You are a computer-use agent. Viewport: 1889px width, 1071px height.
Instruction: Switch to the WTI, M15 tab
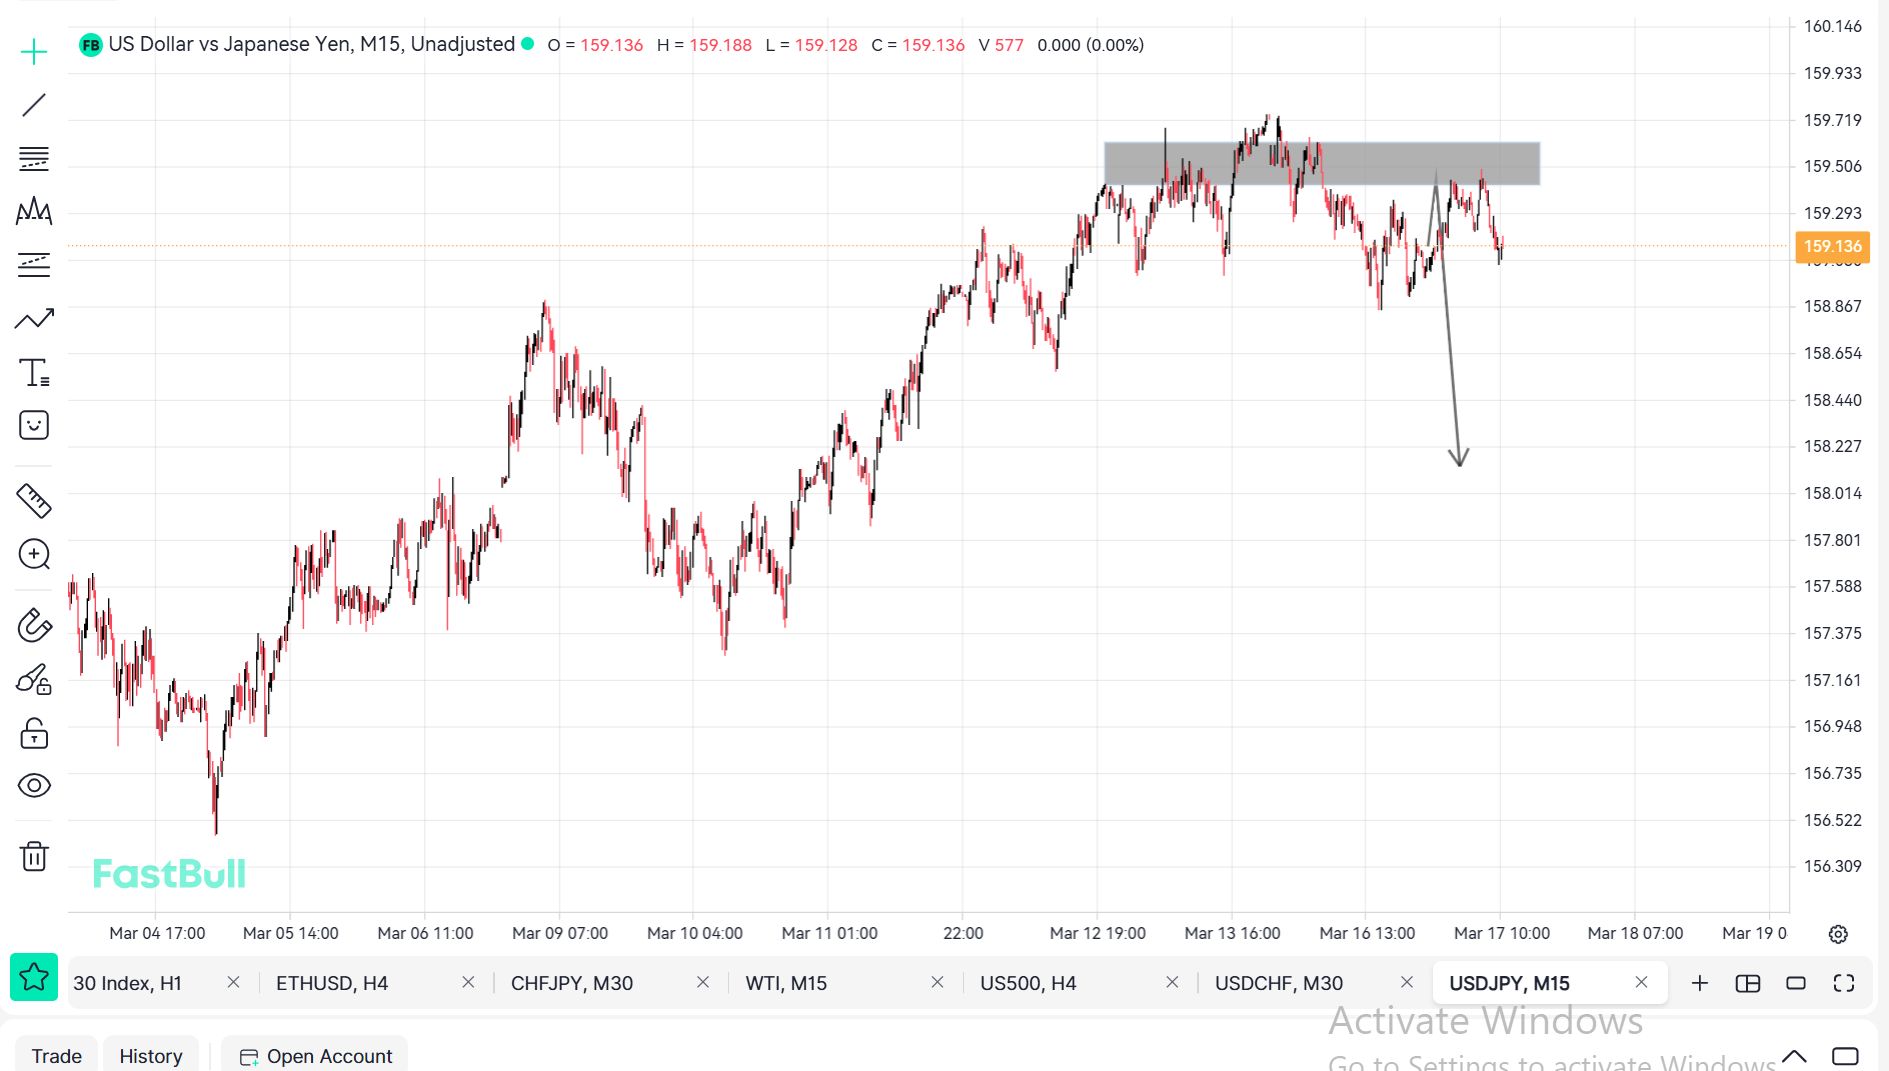(x=786, y=983)
